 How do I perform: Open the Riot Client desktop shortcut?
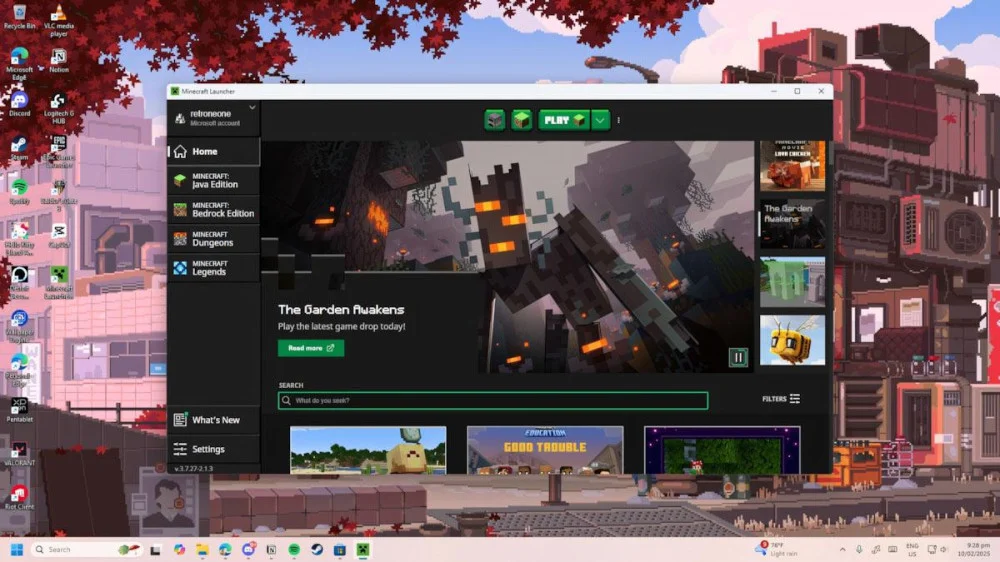click(19, 498)
